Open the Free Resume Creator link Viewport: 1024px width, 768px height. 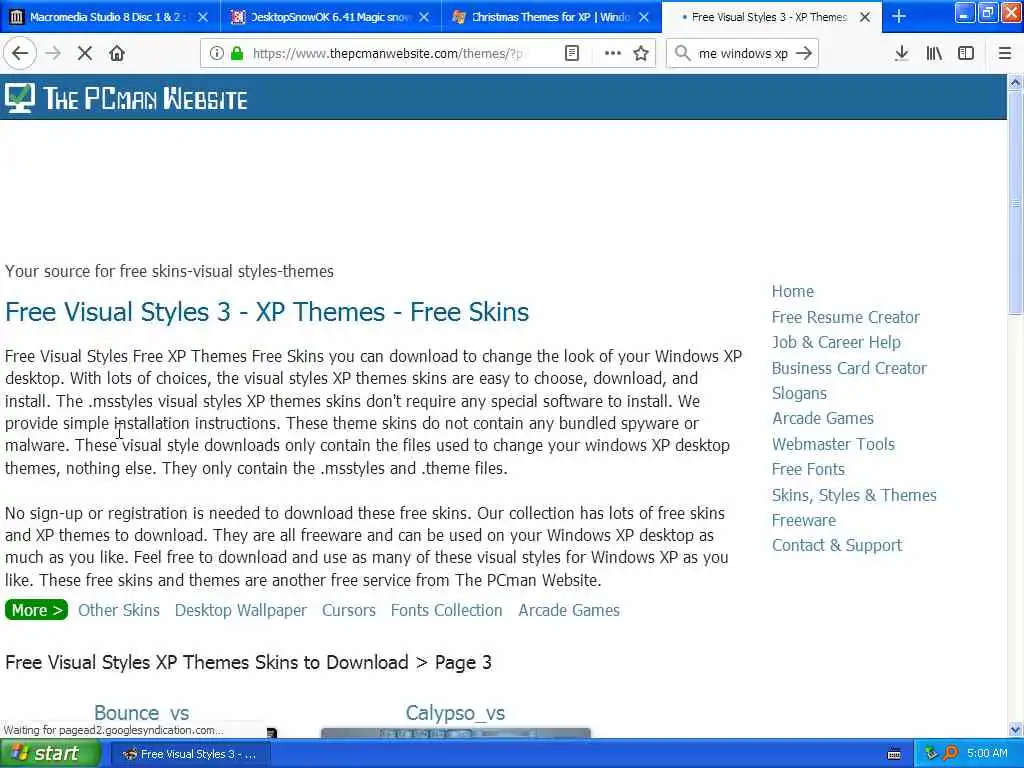click(845, 317)
